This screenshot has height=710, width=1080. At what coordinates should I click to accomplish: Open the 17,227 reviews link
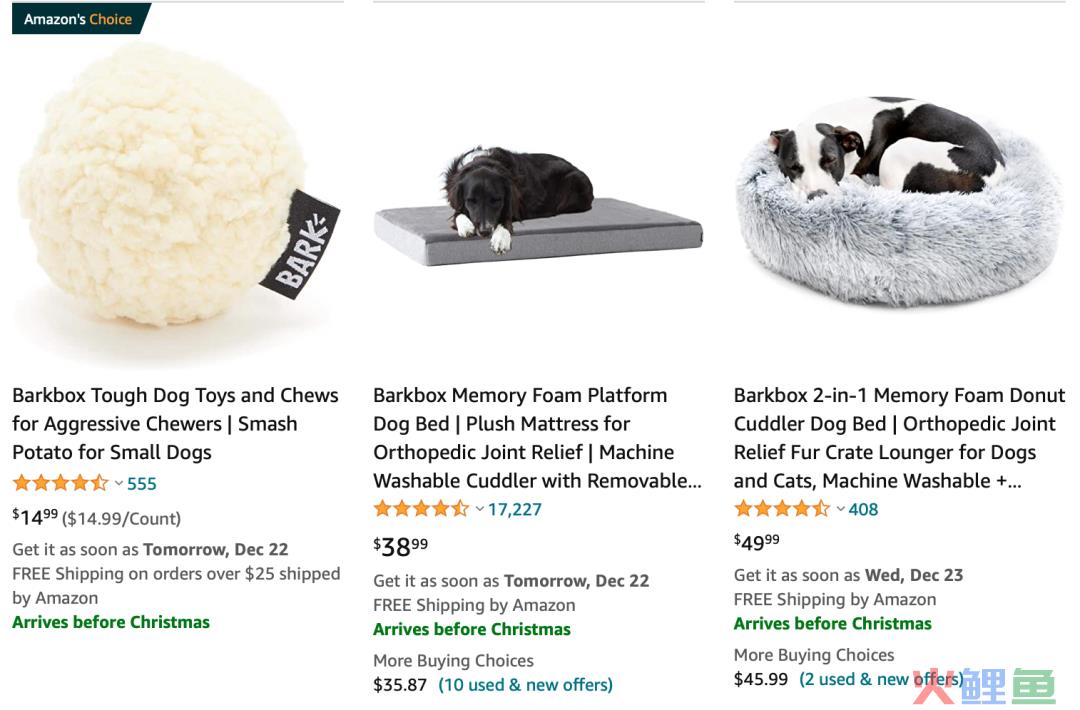tap(515, 510)
